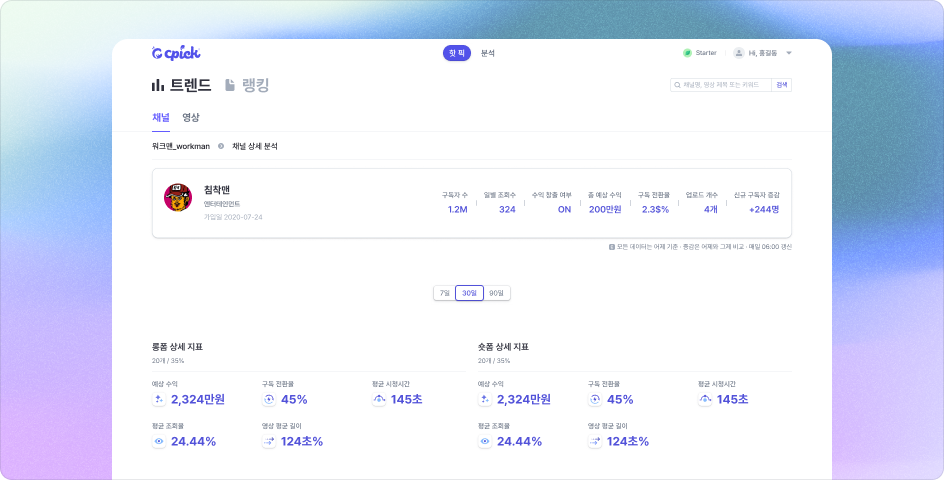
Task: Click the ON monetization status value
Action: coord(564,209)
